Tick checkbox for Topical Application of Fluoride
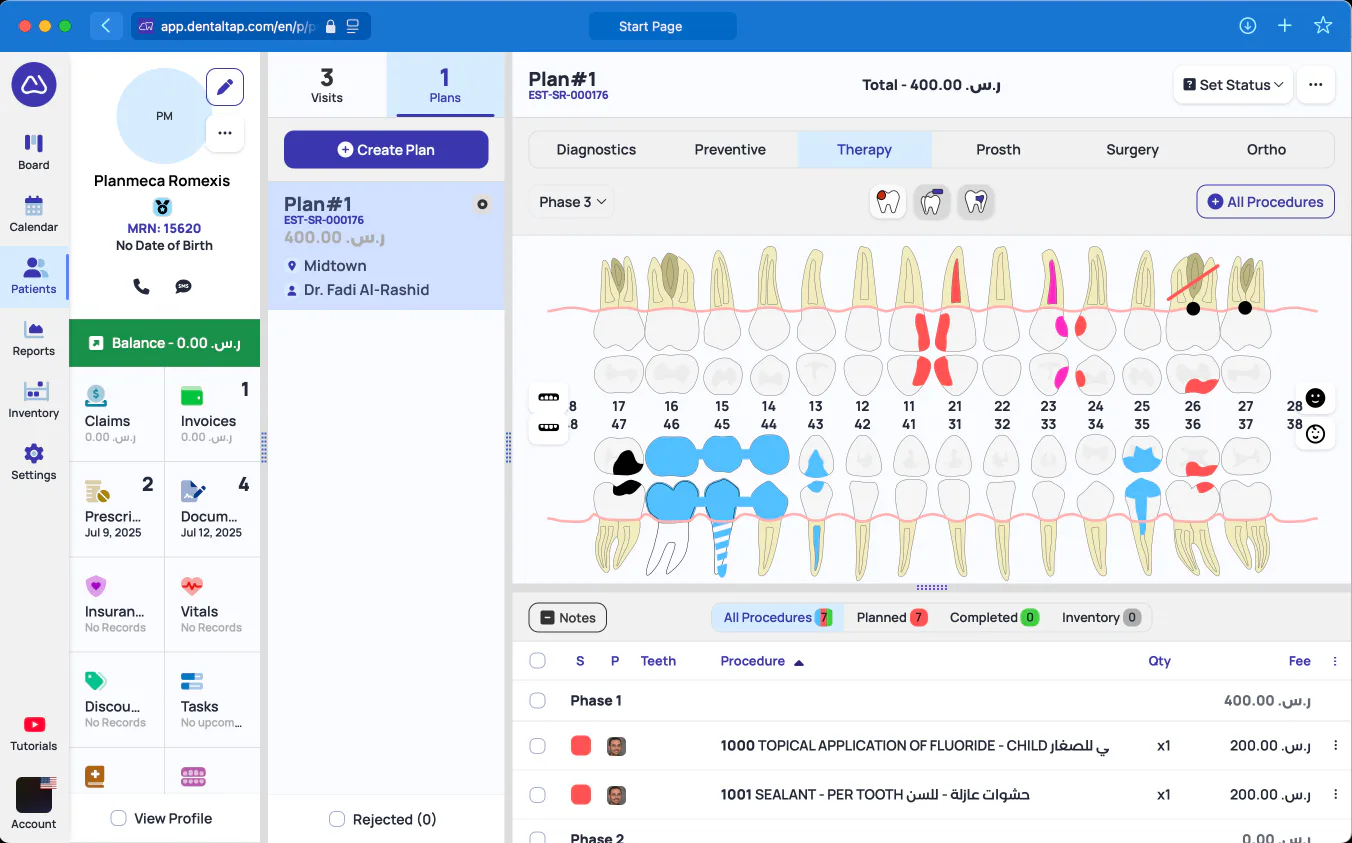Screen dimensions: 1352x843 click(537, 746)
